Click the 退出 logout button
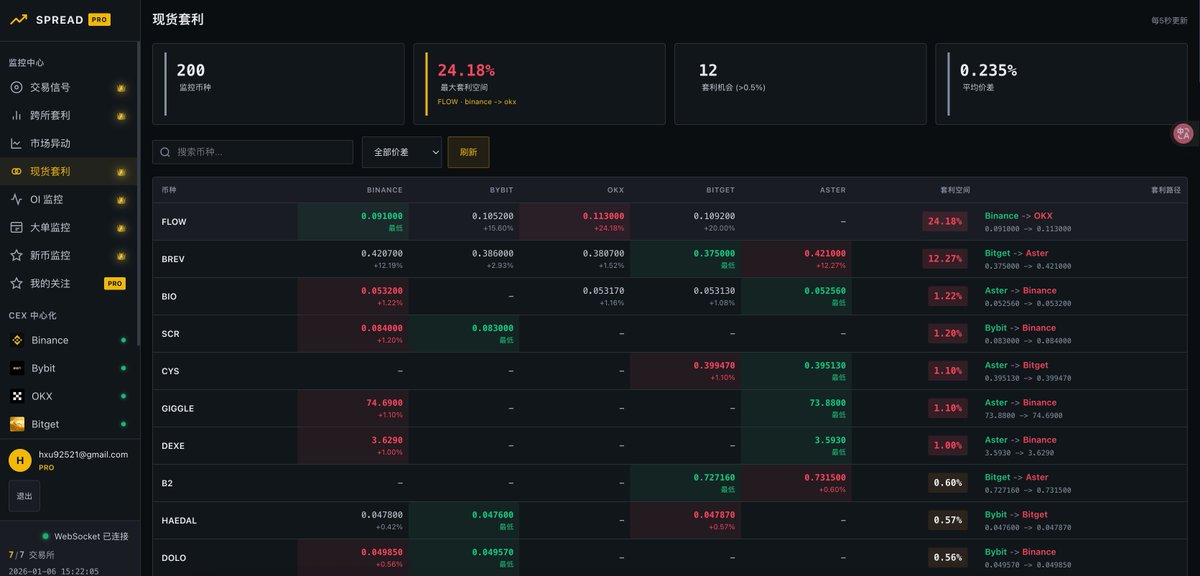Screen dimensions: 1200x576 [24, 496]
